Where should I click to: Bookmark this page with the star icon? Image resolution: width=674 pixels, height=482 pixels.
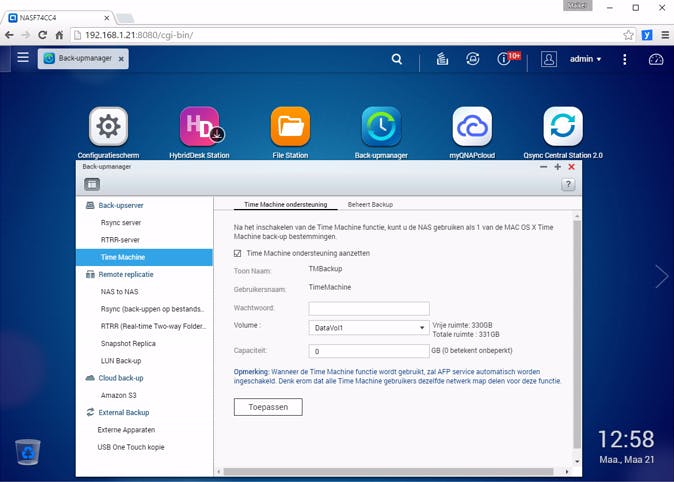pos(628,35)
